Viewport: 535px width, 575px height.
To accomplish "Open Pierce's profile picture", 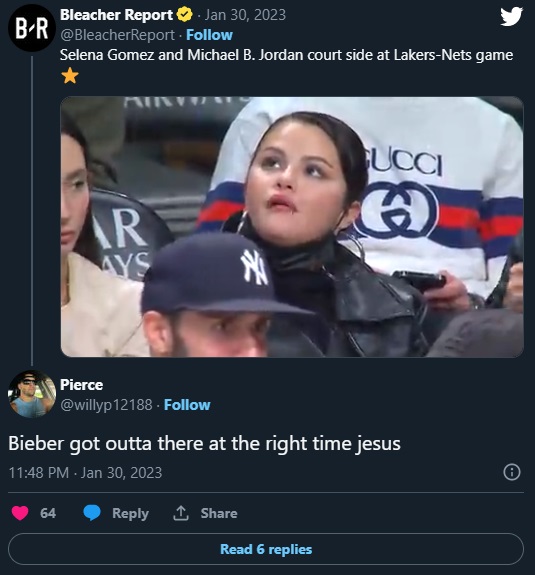I will 32,394.
